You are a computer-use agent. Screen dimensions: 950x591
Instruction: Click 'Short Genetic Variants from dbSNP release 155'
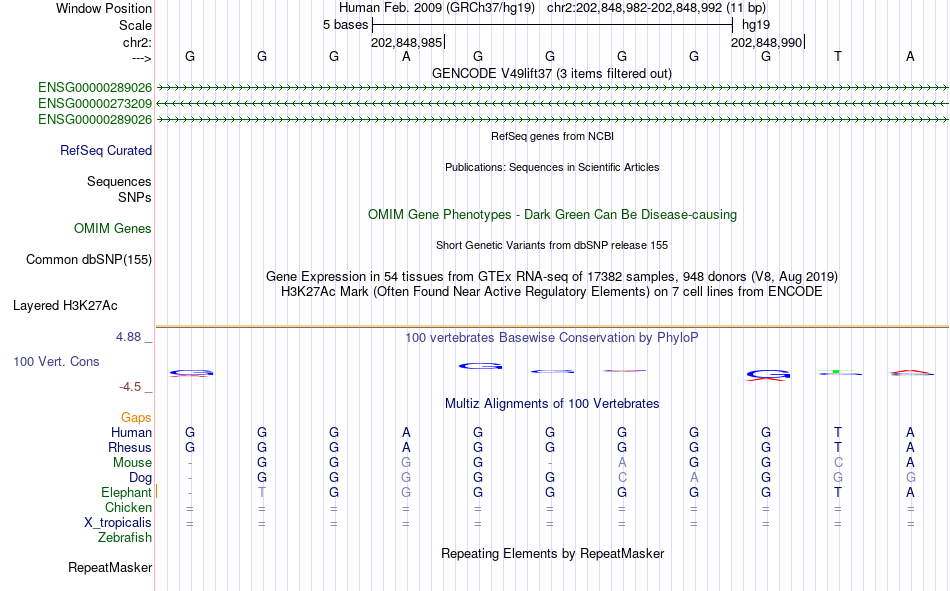pos(552,245)
